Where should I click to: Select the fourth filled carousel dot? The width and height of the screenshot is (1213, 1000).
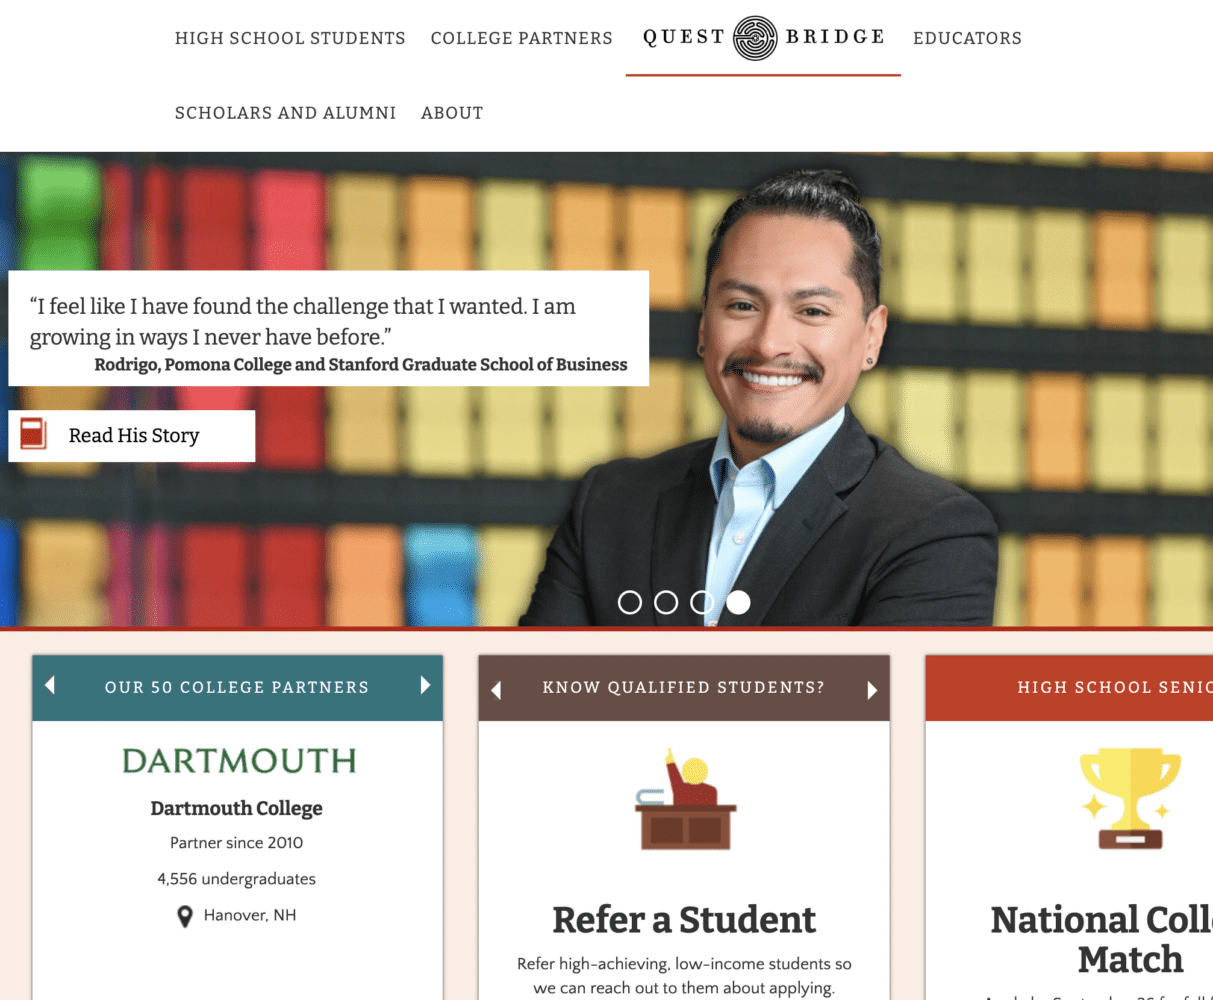pyautogui.click(x=738, y=602)
